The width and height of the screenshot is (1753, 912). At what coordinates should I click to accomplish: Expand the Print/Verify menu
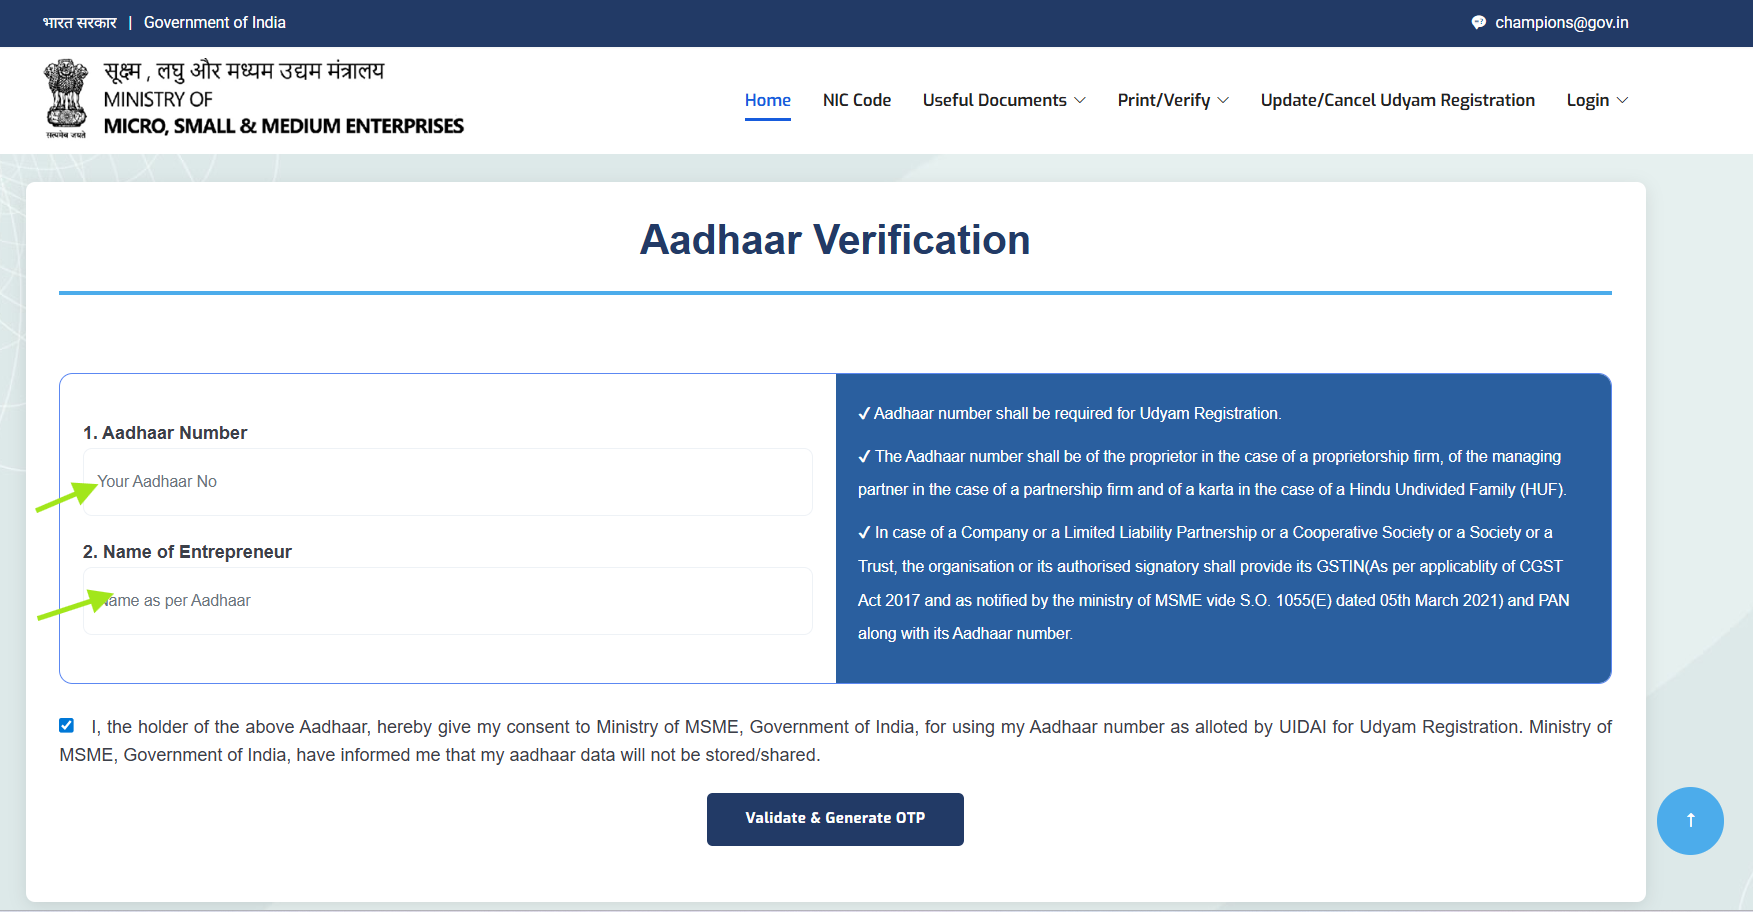tap(1172, 100)
